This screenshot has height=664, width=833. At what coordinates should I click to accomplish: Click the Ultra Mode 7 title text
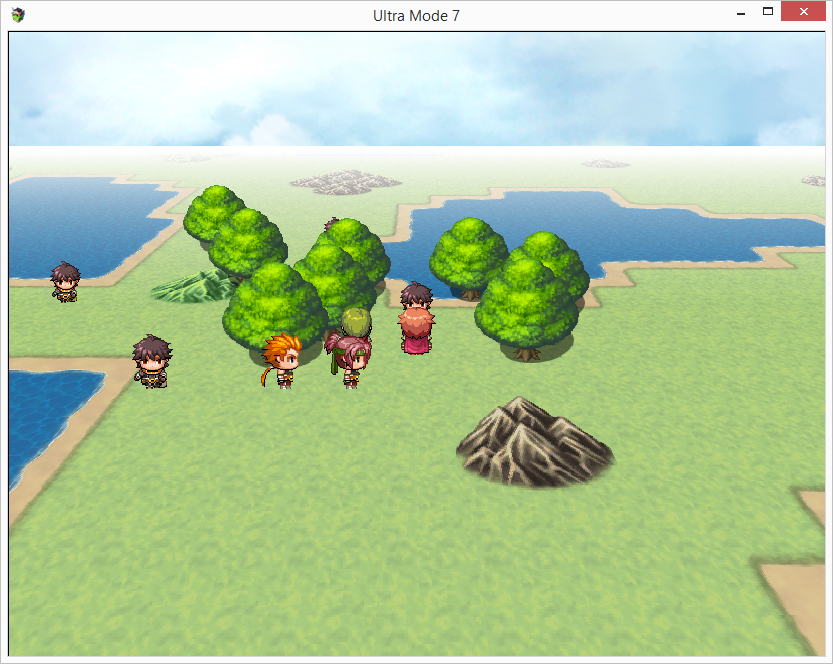[x=416, y=16]
